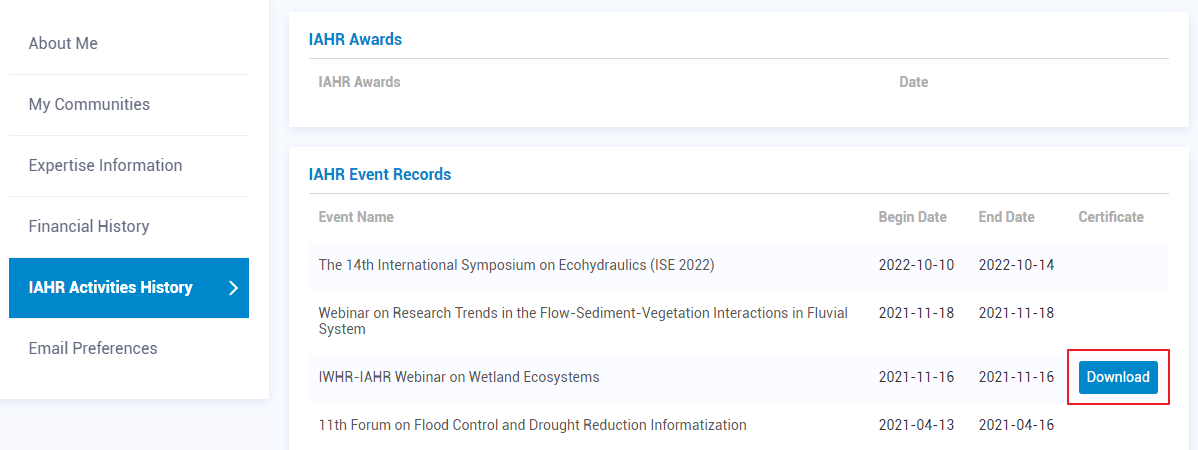The height and width of the screenshot is (450, 1198).
Task: Select IAHR Activities History tab
Action: [x=110, y=288]
